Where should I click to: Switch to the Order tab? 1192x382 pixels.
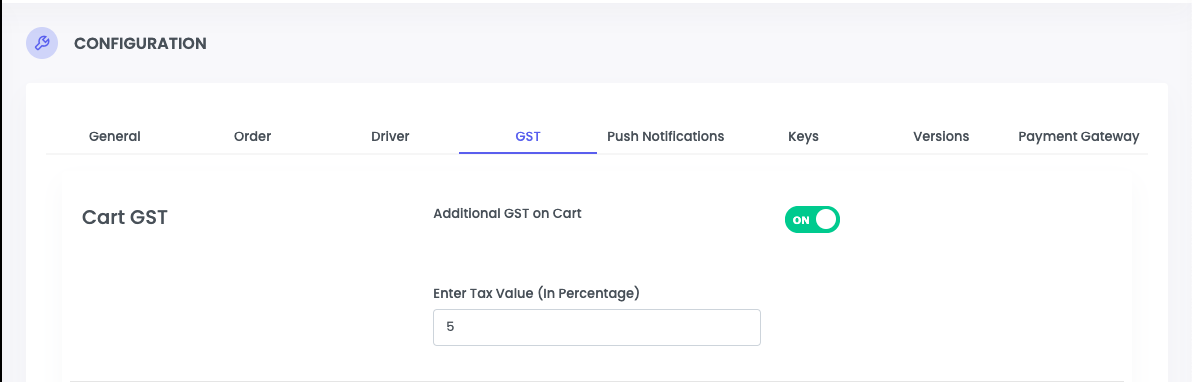252,137
